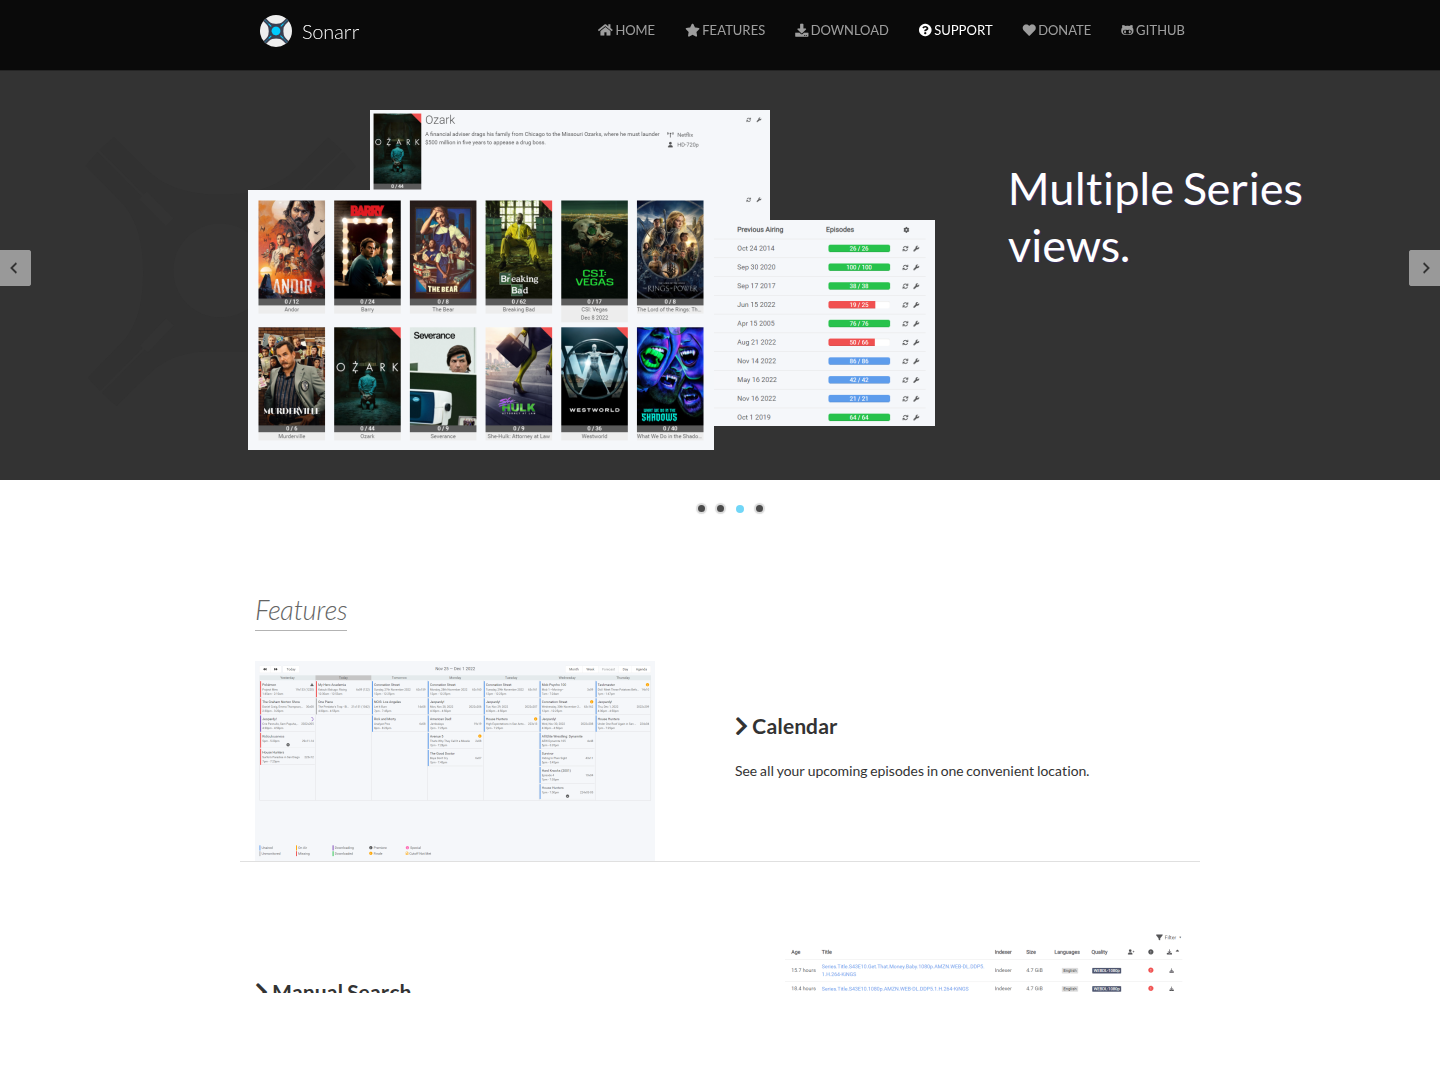The height and width of the screenshot is (1080, 1440).
Task: Select SUPPORT in the navigation bar
Action: (x=956, y=30)
